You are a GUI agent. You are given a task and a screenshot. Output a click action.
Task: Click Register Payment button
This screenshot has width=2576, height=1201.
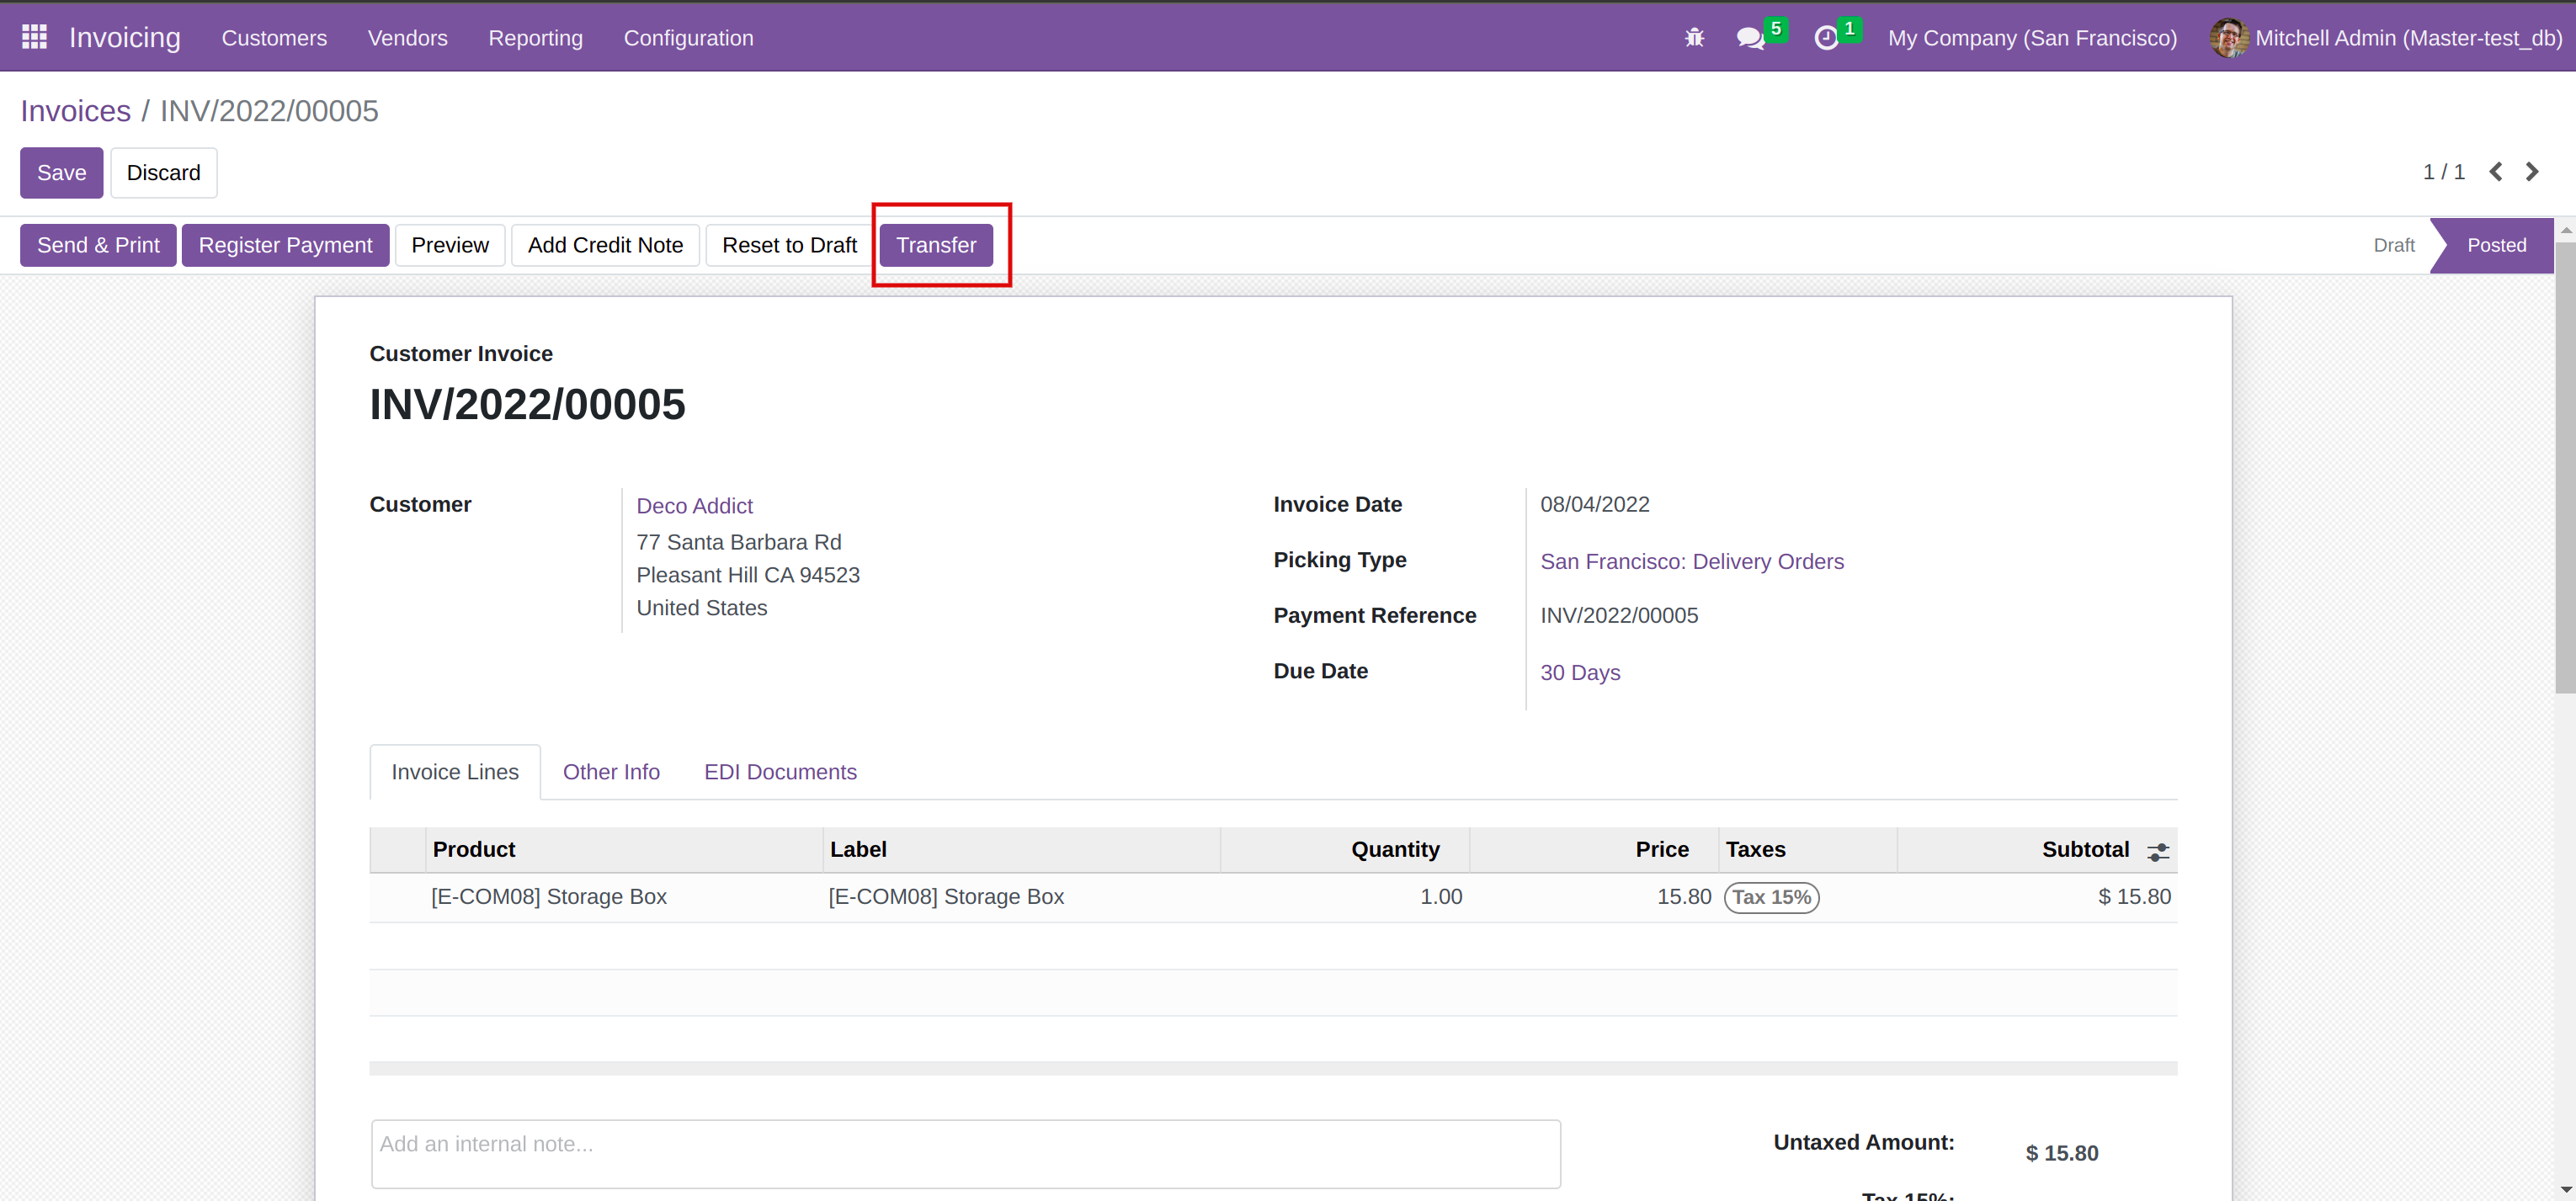[x=285, y=245]
